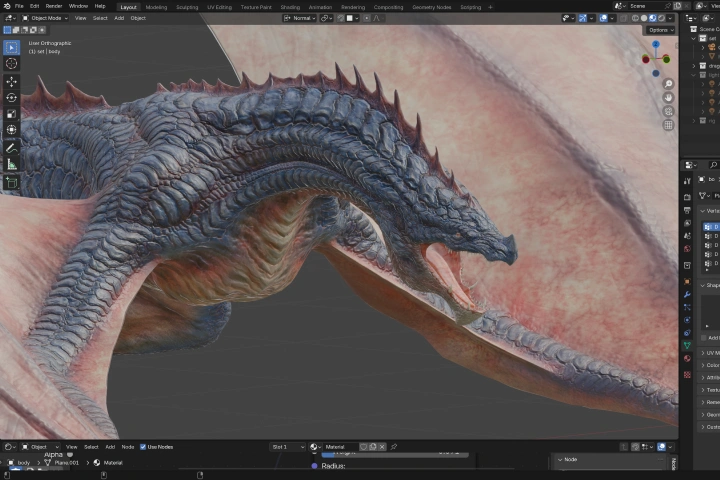Select the Annotate tool
The height and width of the screenshot is (480, 720).
click(11, 148)
